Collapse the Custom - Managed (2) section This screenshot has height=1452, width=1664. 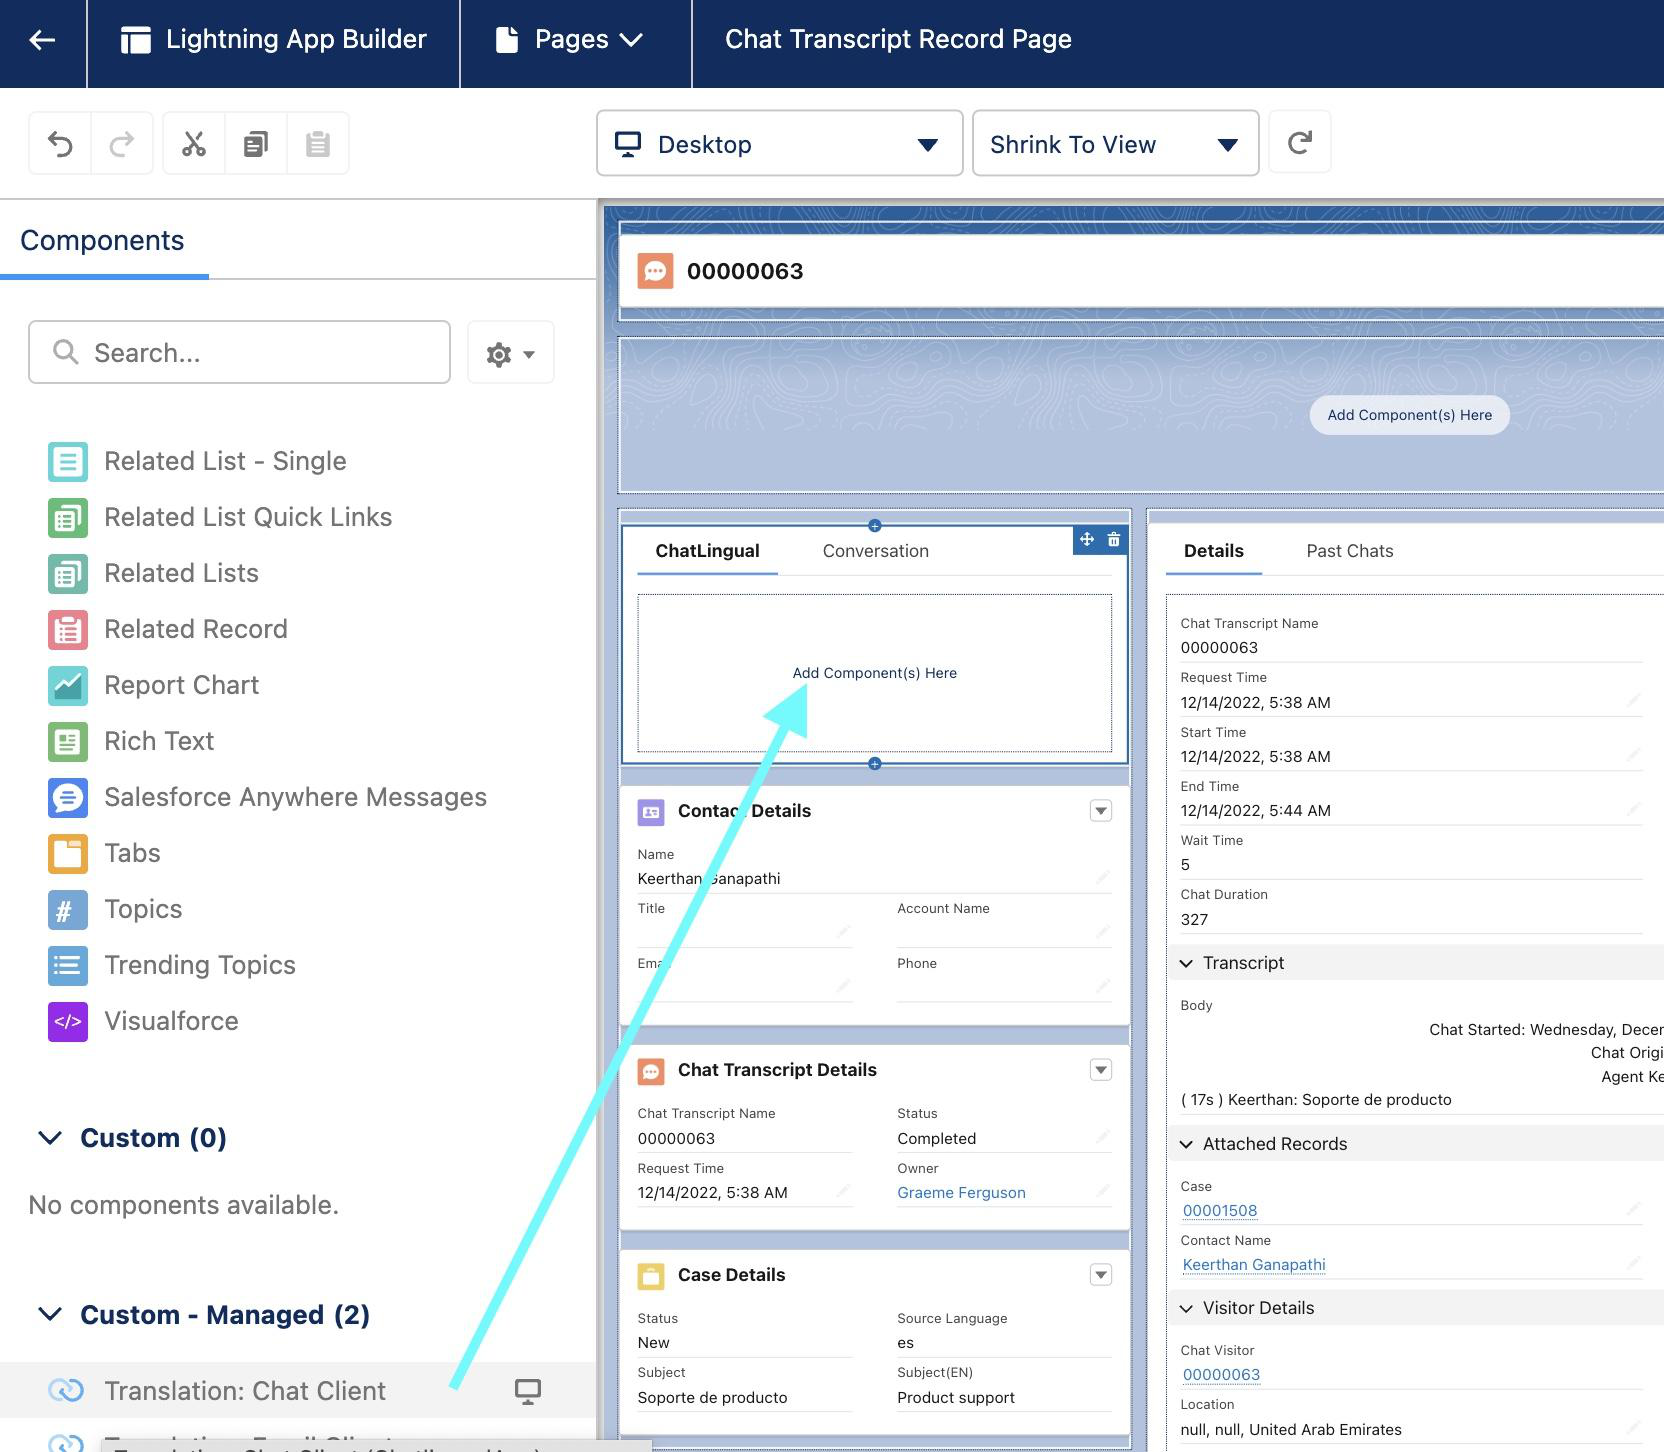click(50, 1314)
